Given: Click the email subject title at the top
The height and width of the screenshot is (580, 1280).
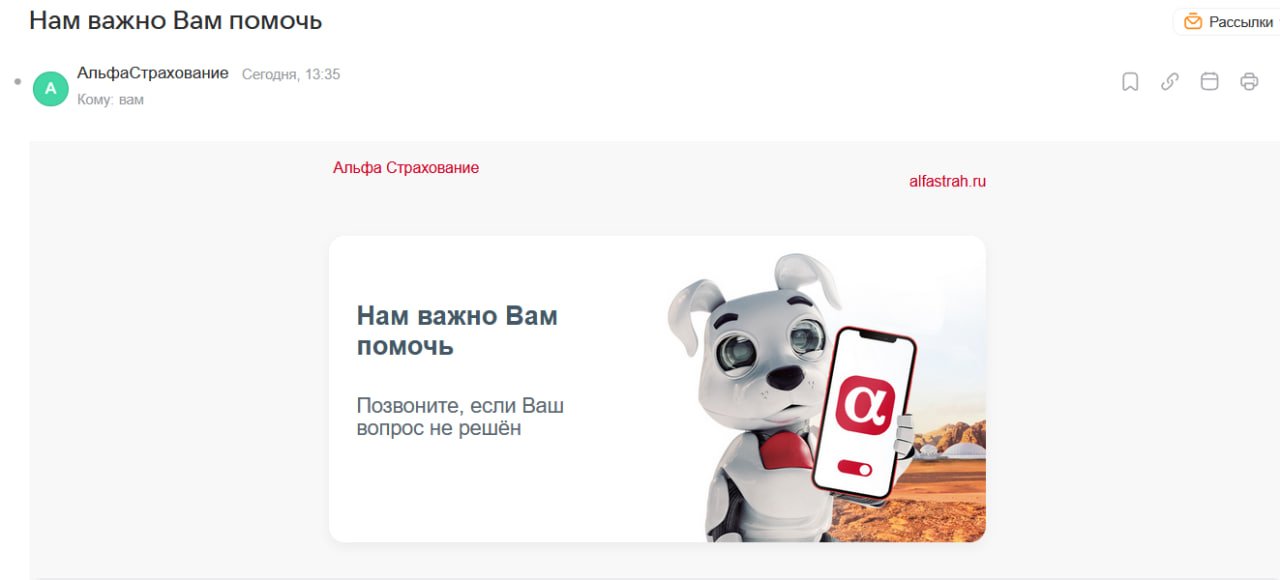Looking at the screenshot, I should click(176, 20).
